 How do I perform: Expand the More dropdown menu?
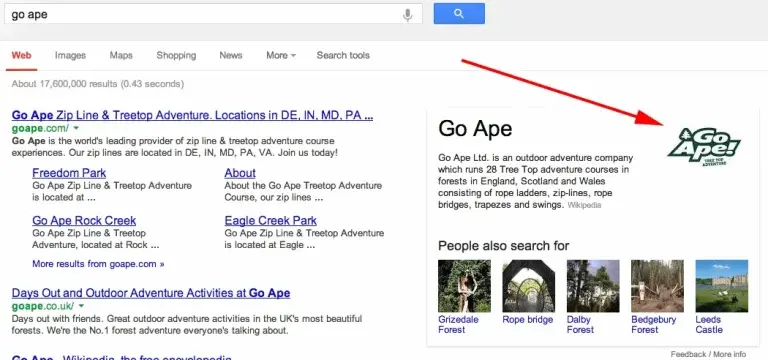pyautogui.click(x=281, y=55)
